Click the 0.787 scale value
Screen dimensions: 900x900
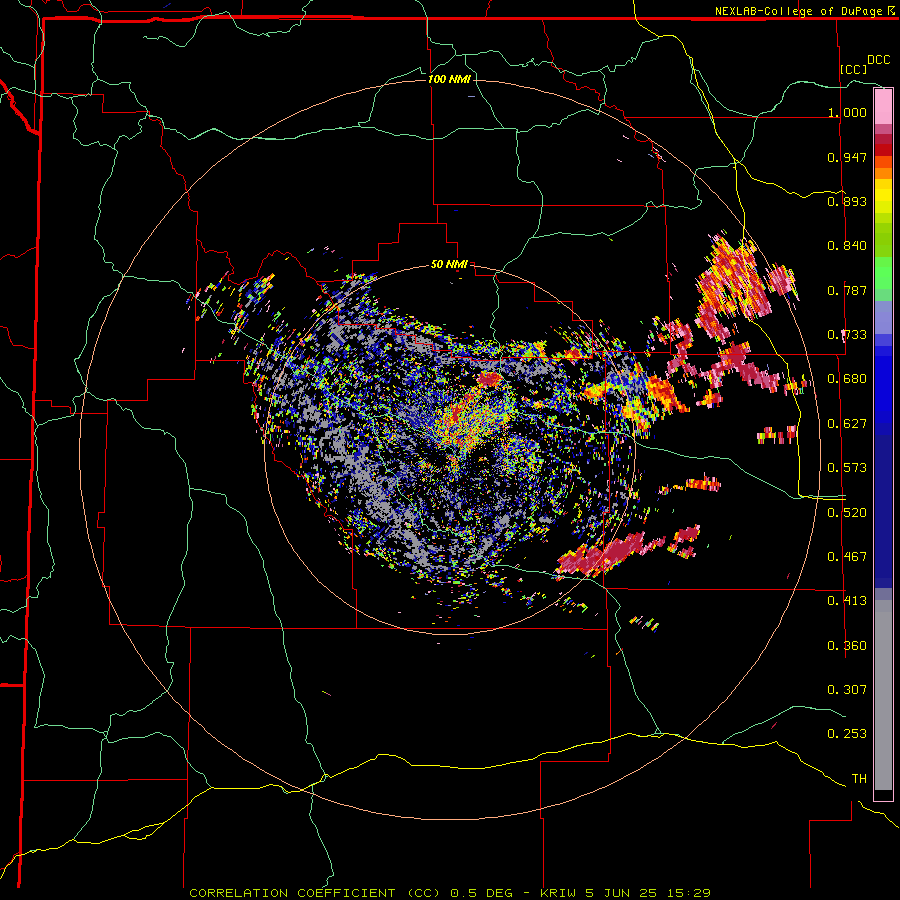847,290
